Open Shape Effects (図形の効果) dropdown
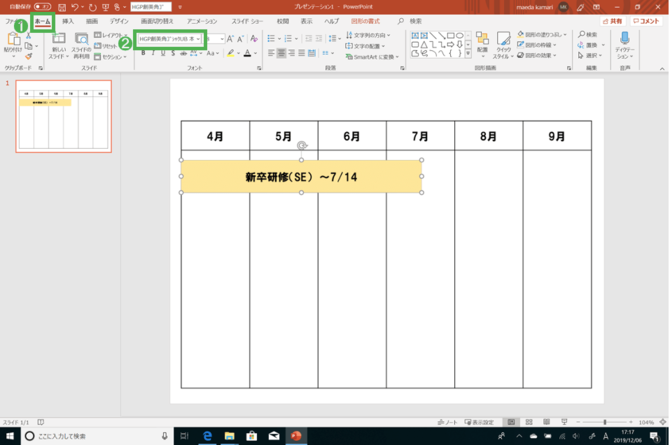670x445 pixels. (537, 55)
